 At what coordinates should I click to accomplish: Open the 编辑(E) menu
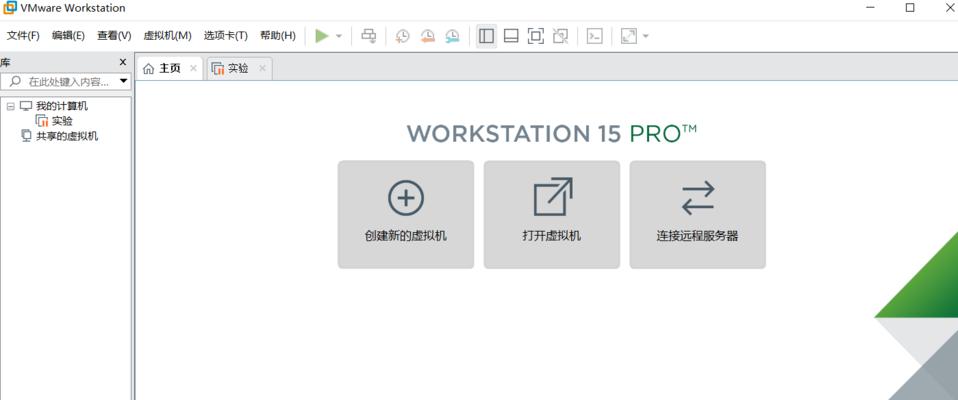point(68,35)
